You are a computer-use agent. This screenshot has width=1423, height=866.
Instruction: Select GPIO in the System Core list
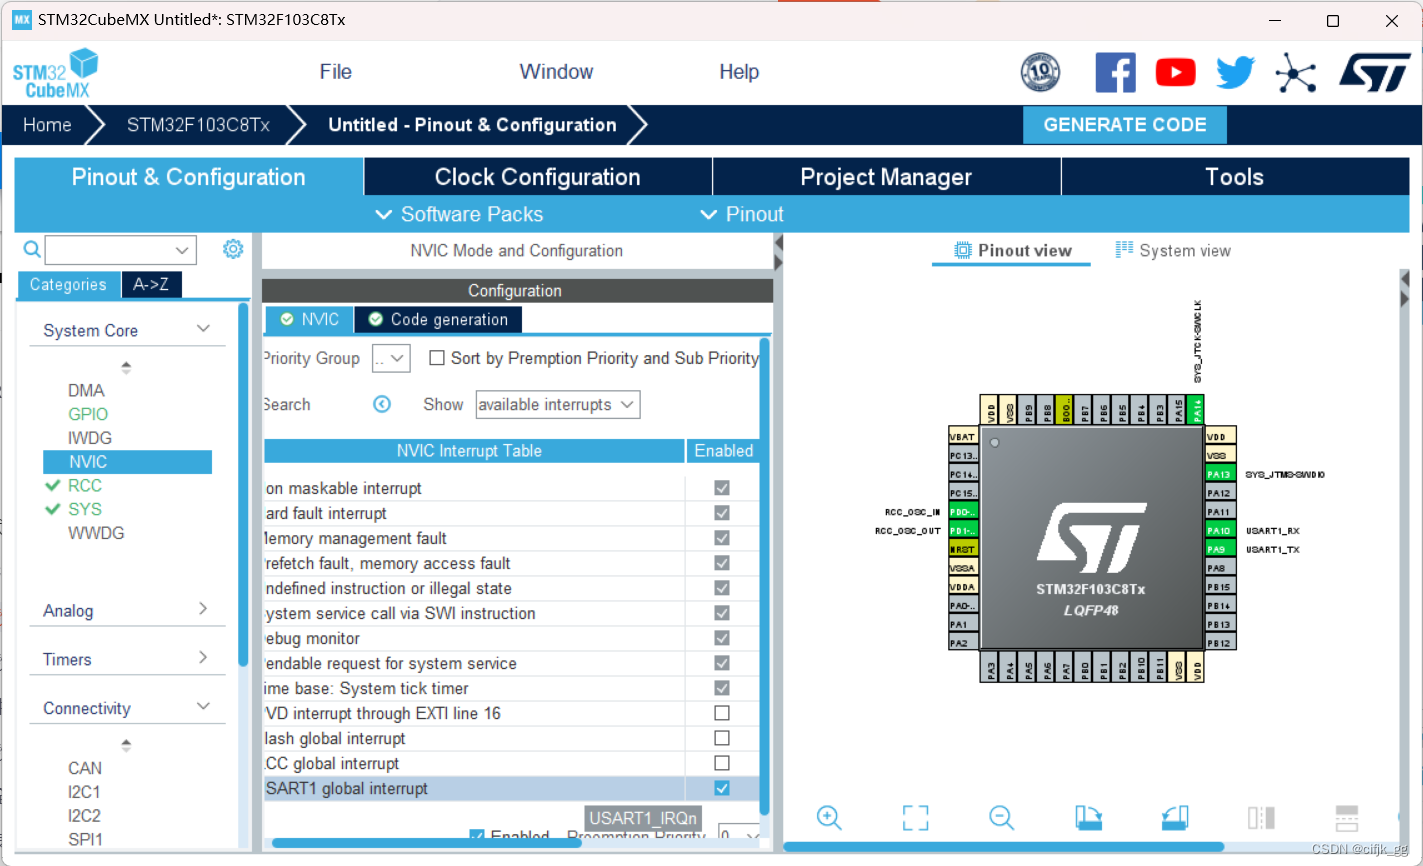(87, 413)
